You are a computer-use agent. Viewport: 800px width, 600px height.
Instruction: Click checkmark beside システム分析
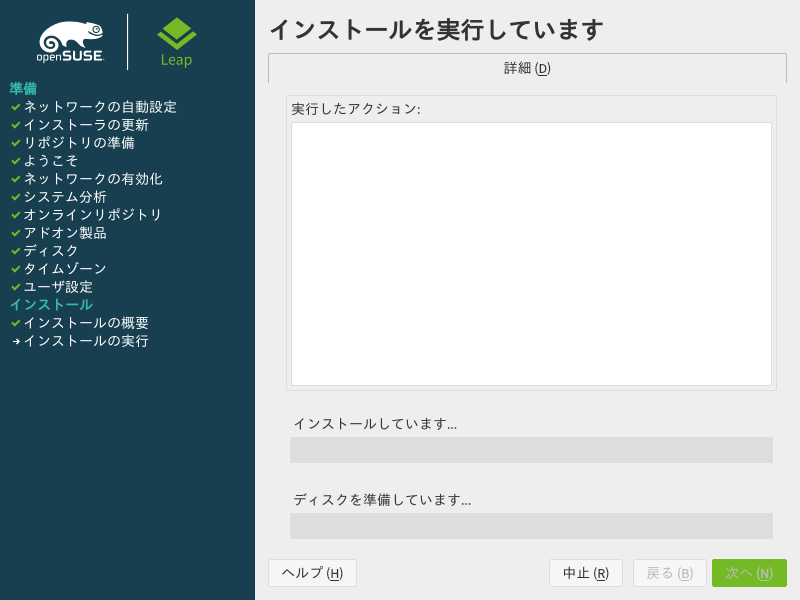tap(16, 197)
